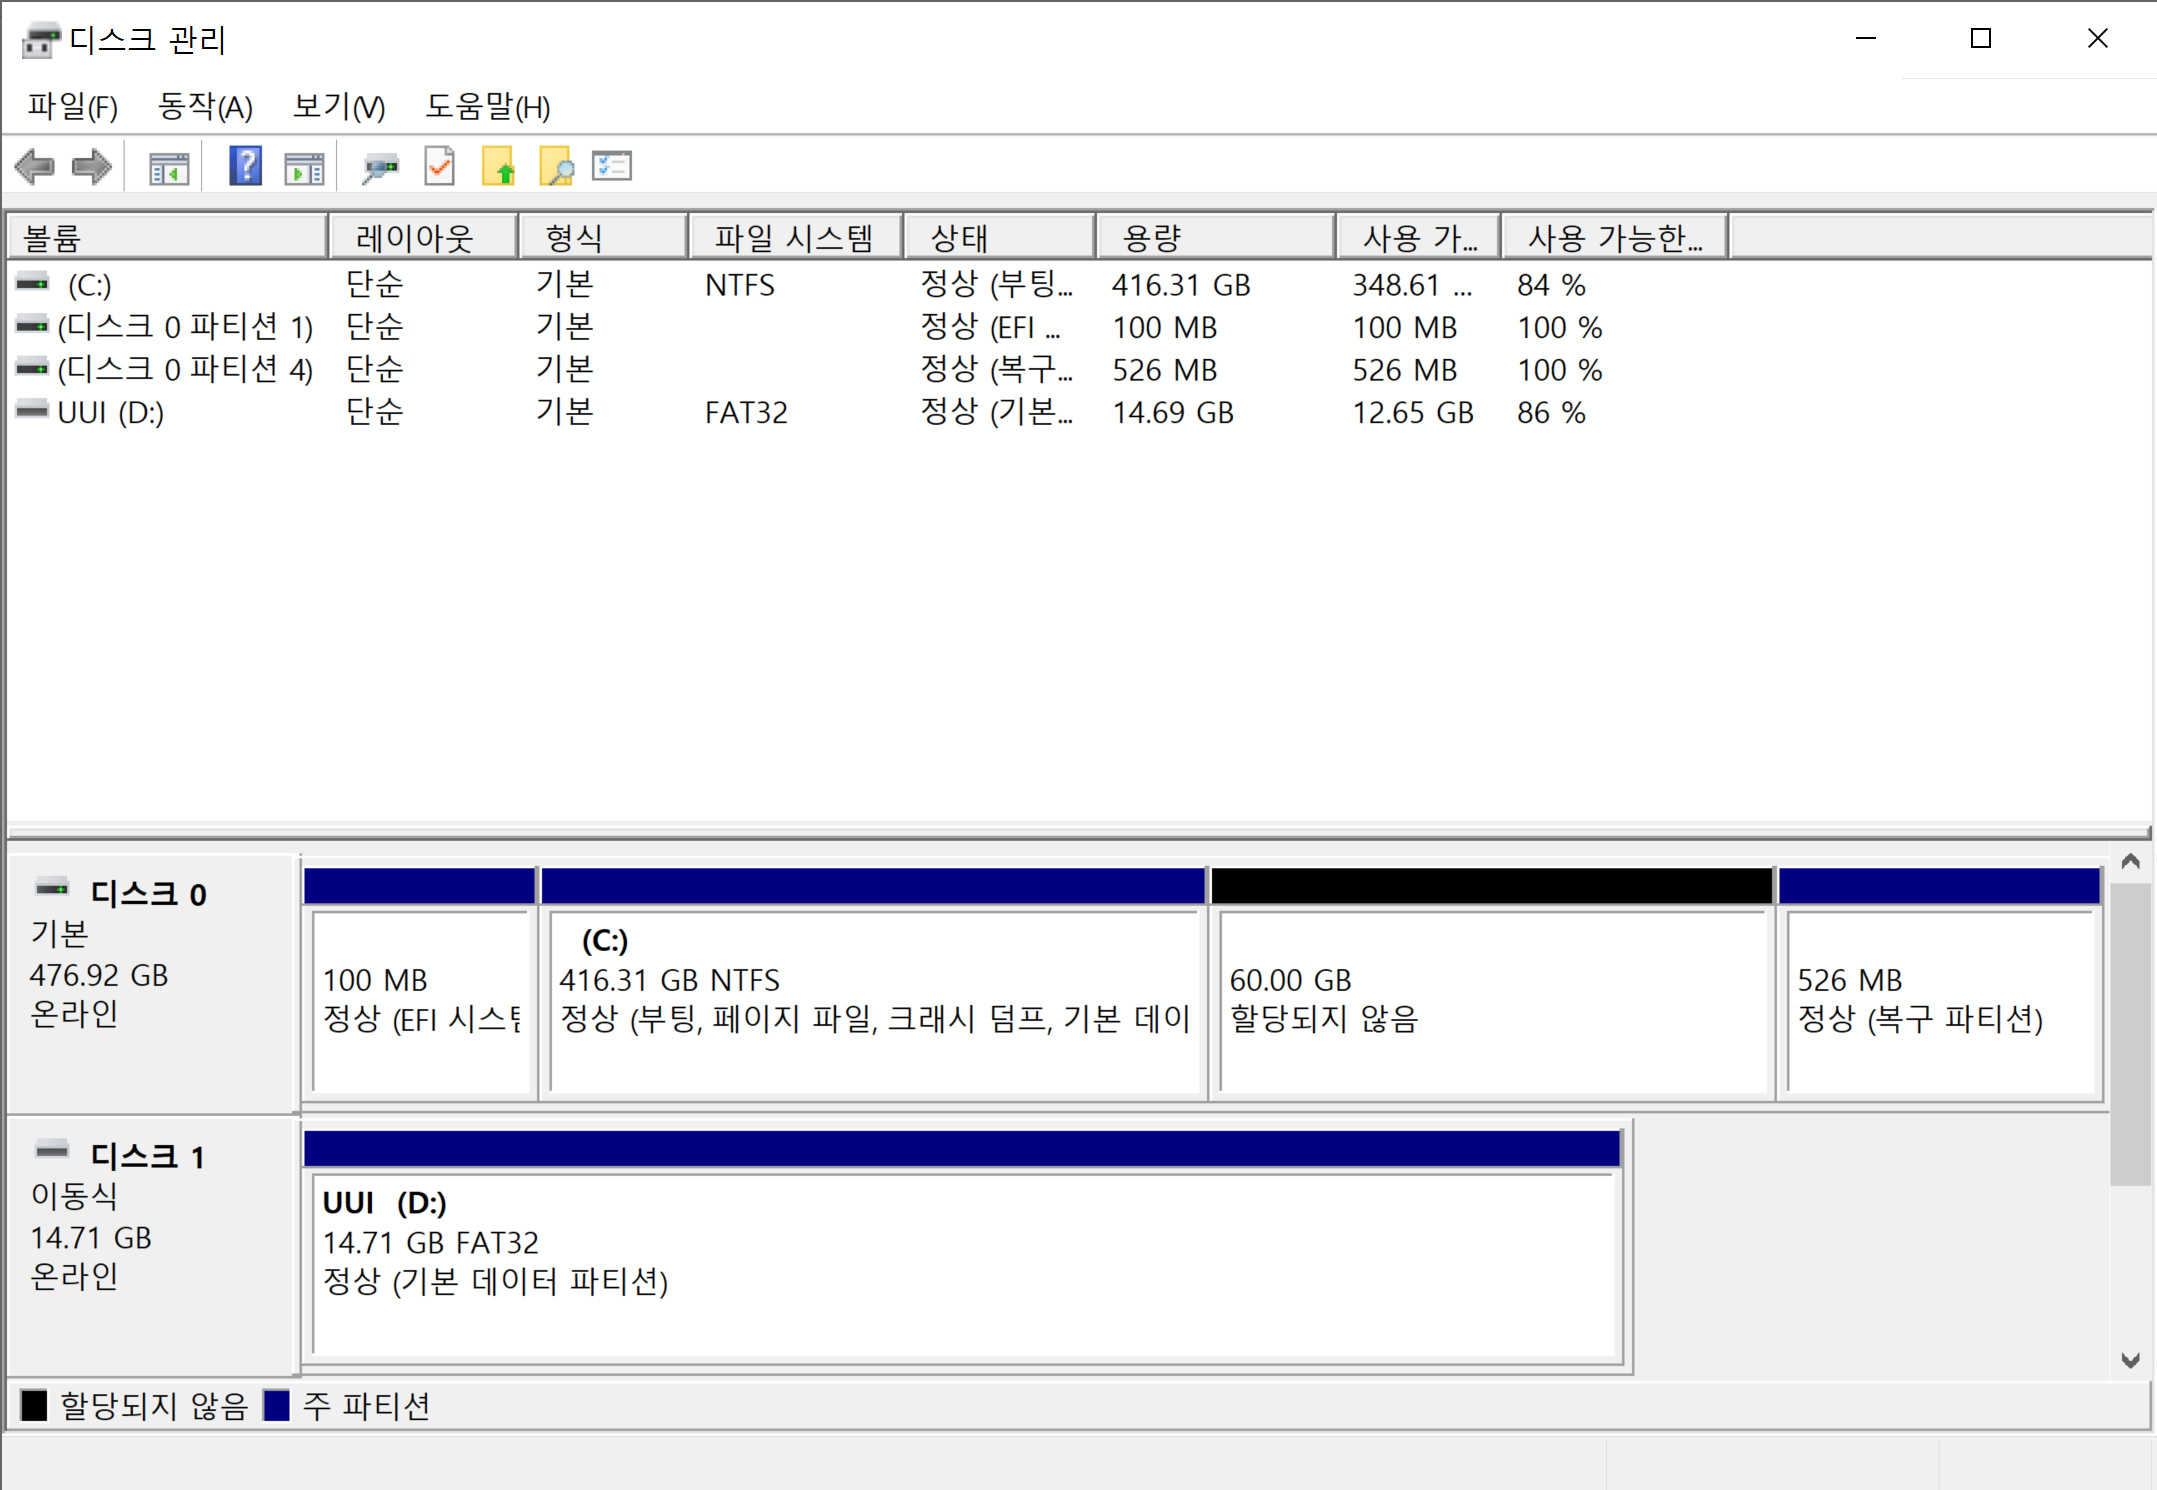
Task: Click the Back arrow toolbar icon
Action: (x=35, y=167)
